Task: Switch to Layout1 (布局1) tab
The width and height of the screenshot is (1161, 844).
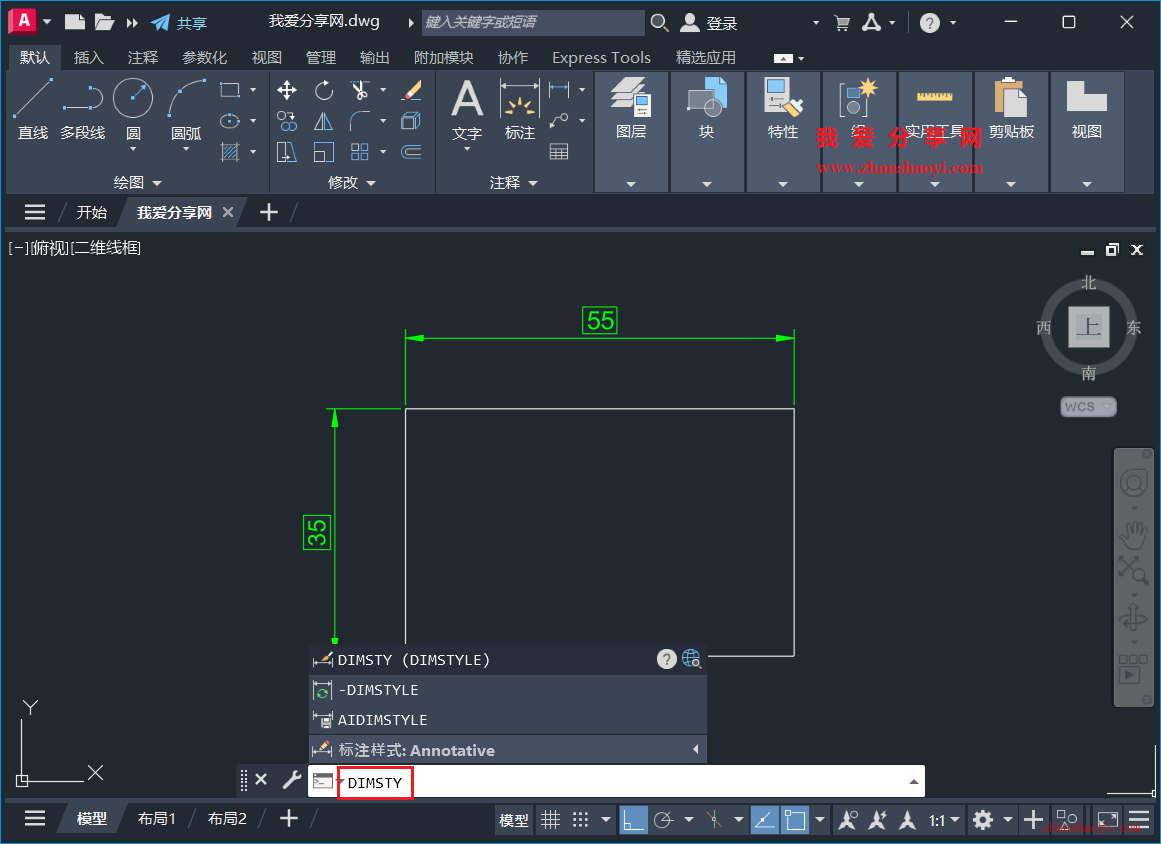Action: (x=156, y=819)
